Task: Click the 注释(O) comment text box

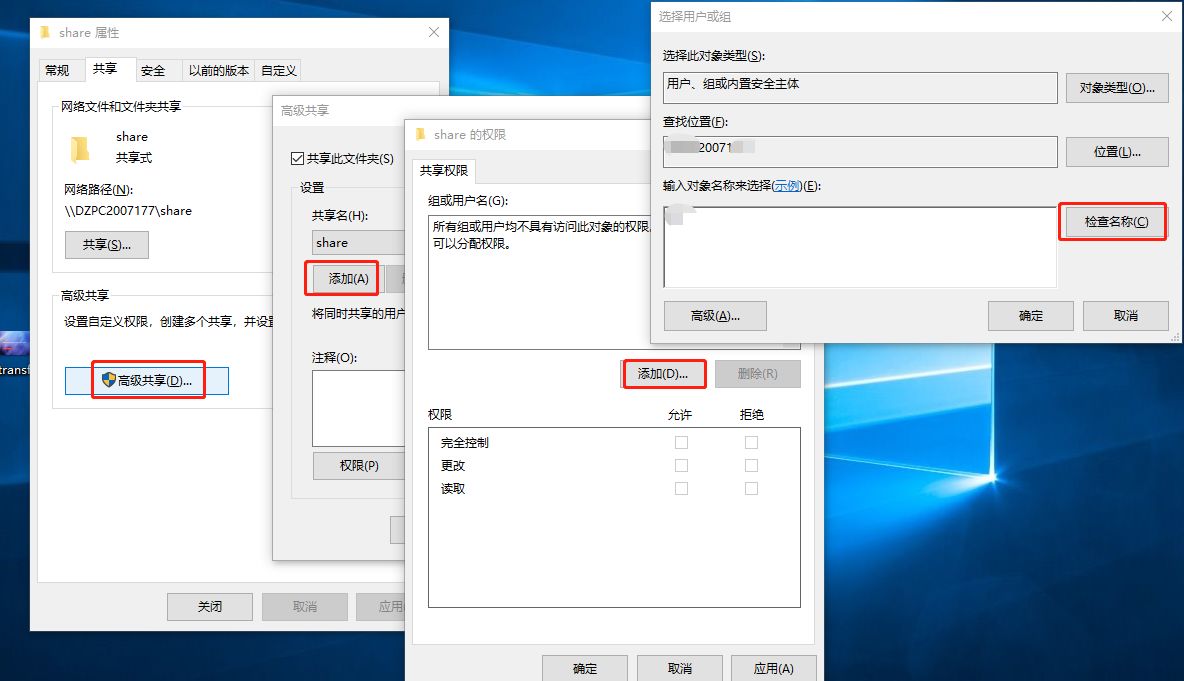Action: tap(359, 408)
